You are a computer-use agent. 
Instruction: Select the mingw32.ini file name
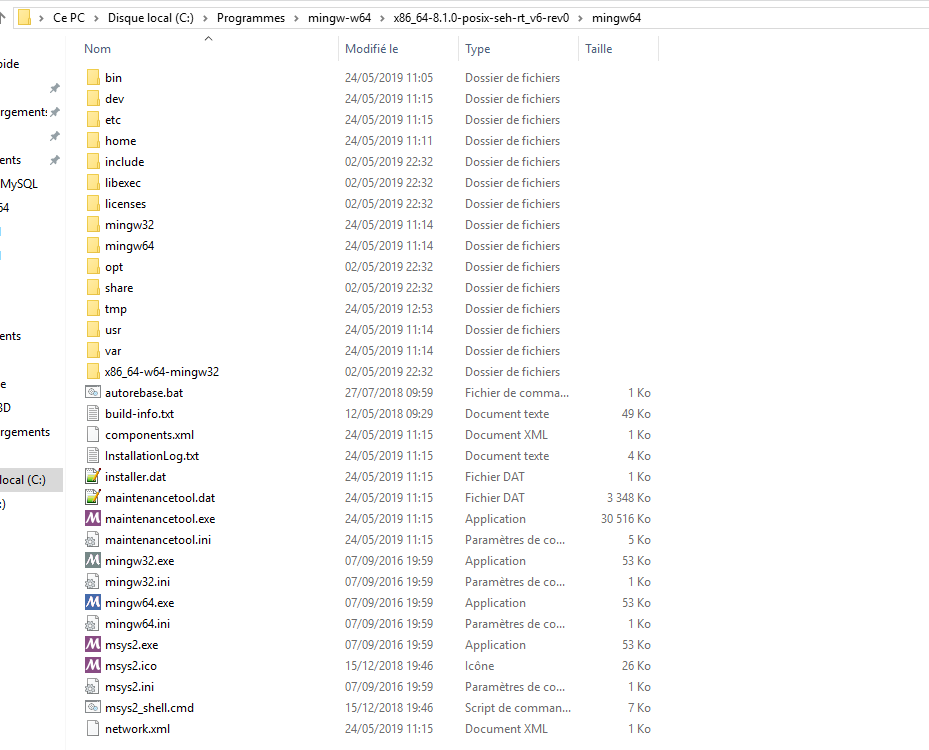(x=137, y=582)
